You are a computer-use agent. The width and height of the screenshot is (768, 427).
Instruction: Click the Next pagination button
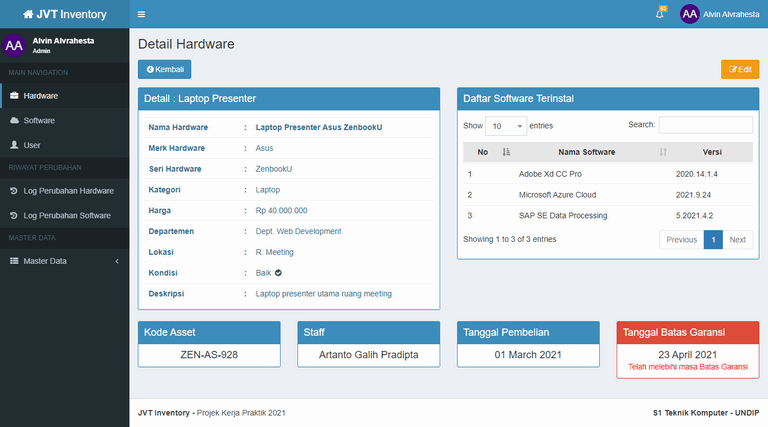click(738, 239)
